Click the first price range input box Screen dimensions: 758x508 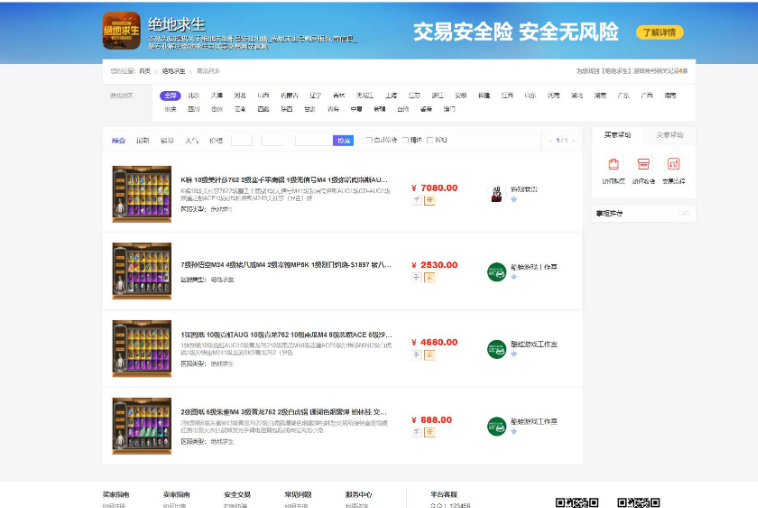pos(241,140)
